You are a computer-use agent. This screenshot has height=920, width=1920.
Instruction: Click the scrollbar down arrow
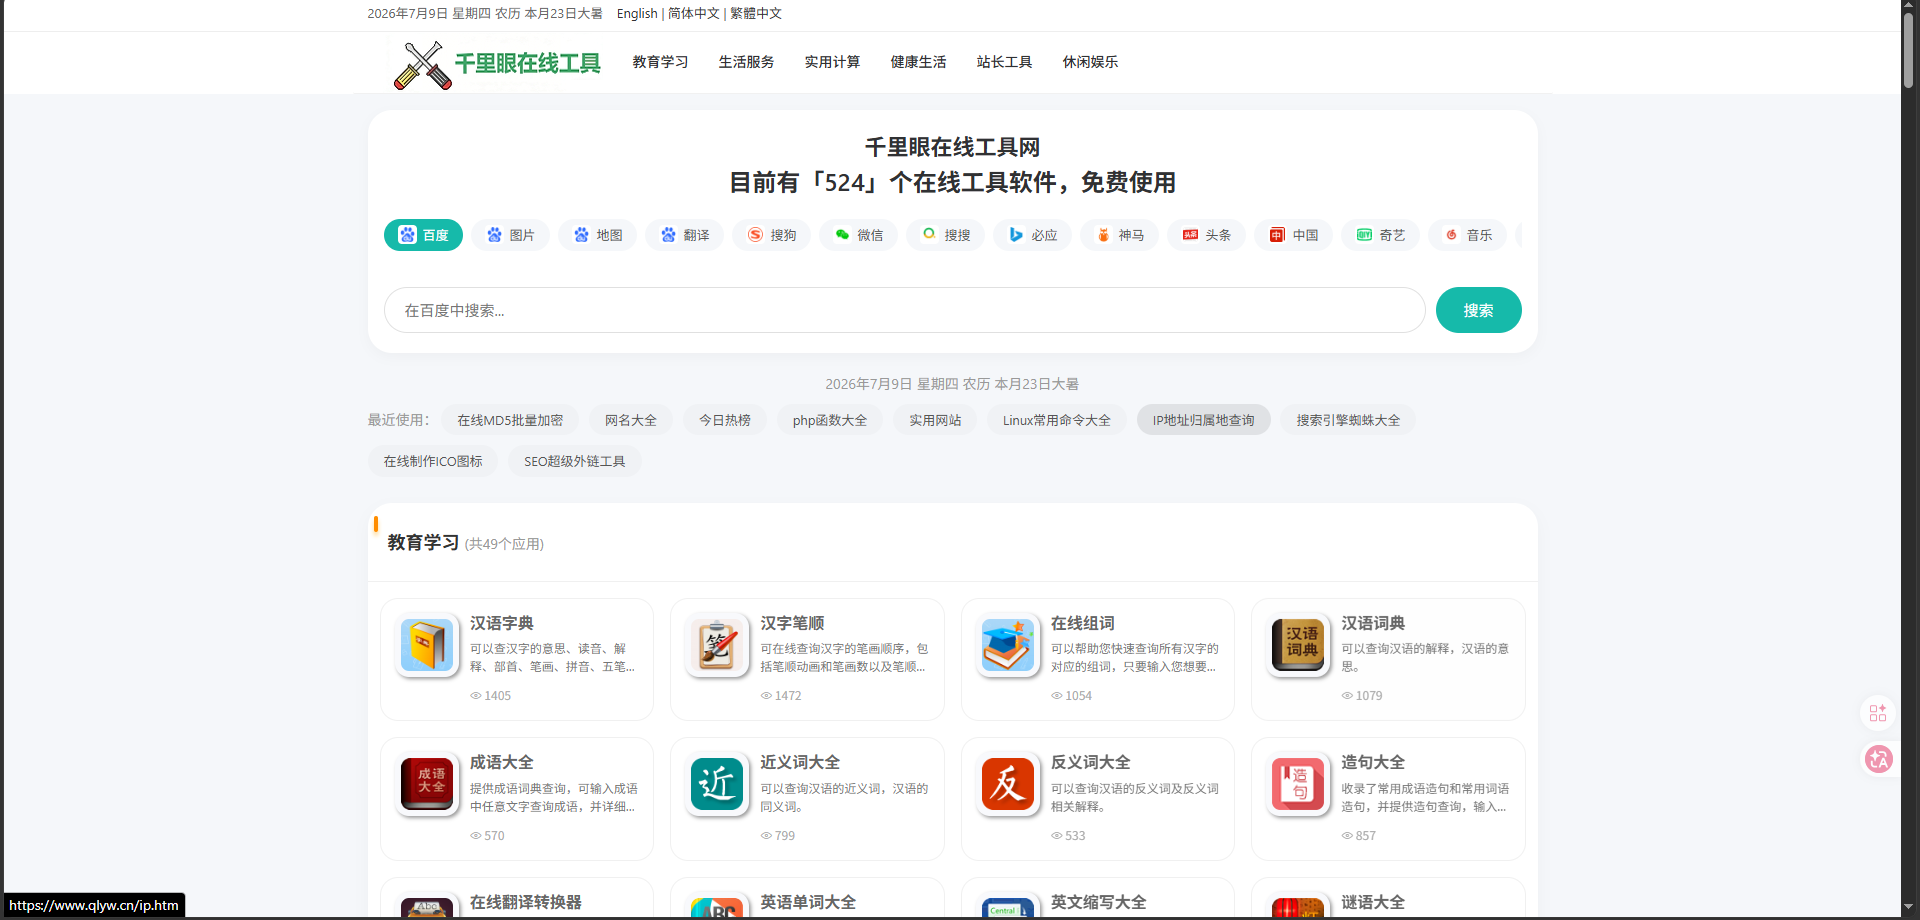click(1909, 907)
